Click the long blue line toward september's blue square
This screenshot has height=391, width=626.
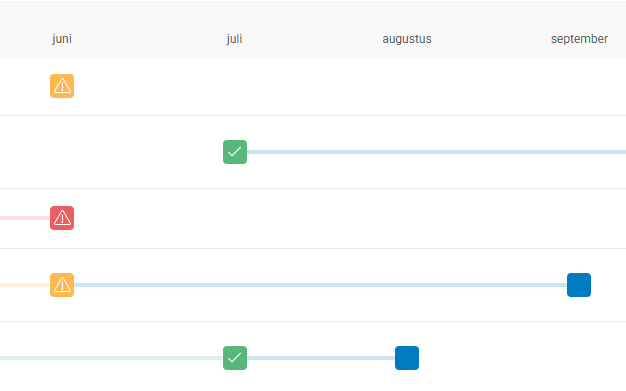tap(321, 285)
